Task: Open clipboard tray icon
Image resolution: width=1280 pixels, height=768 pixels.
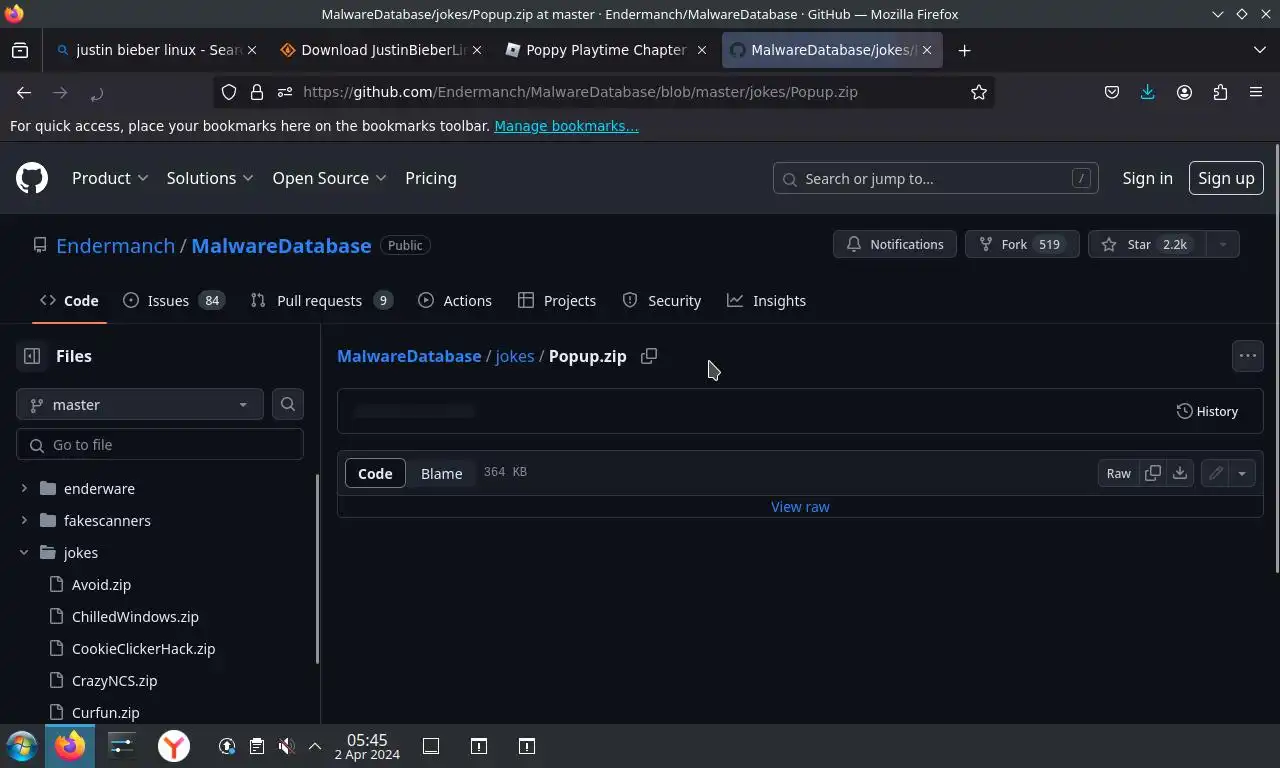Action: click(x=257, y=746)
